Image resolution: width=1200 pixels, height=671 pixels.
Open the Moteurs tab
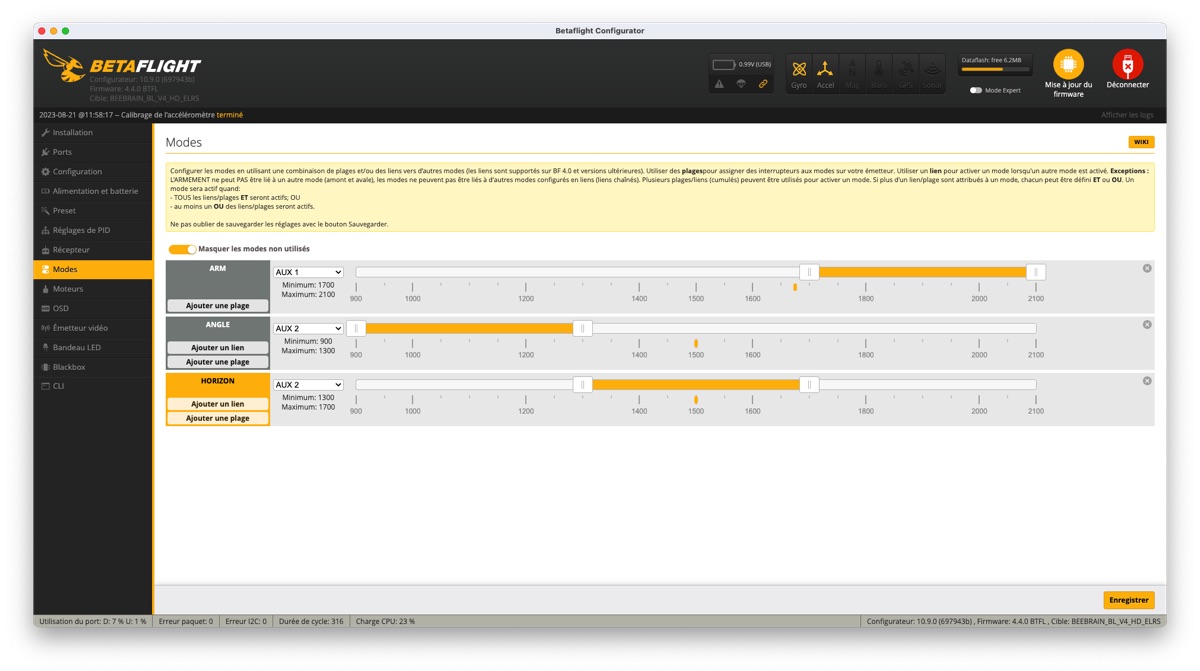point(93,288)
